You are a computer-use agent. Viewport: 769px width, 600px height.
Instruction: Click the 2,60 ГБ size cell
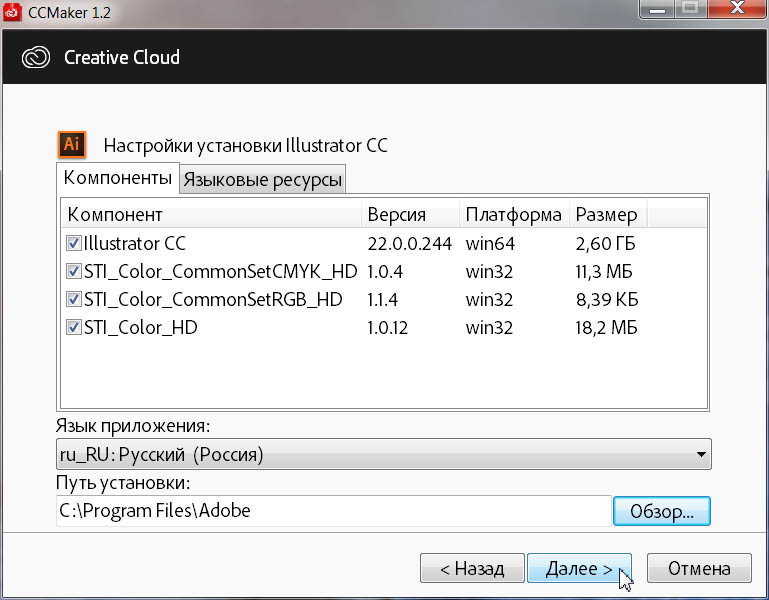[x=606, y=243]
